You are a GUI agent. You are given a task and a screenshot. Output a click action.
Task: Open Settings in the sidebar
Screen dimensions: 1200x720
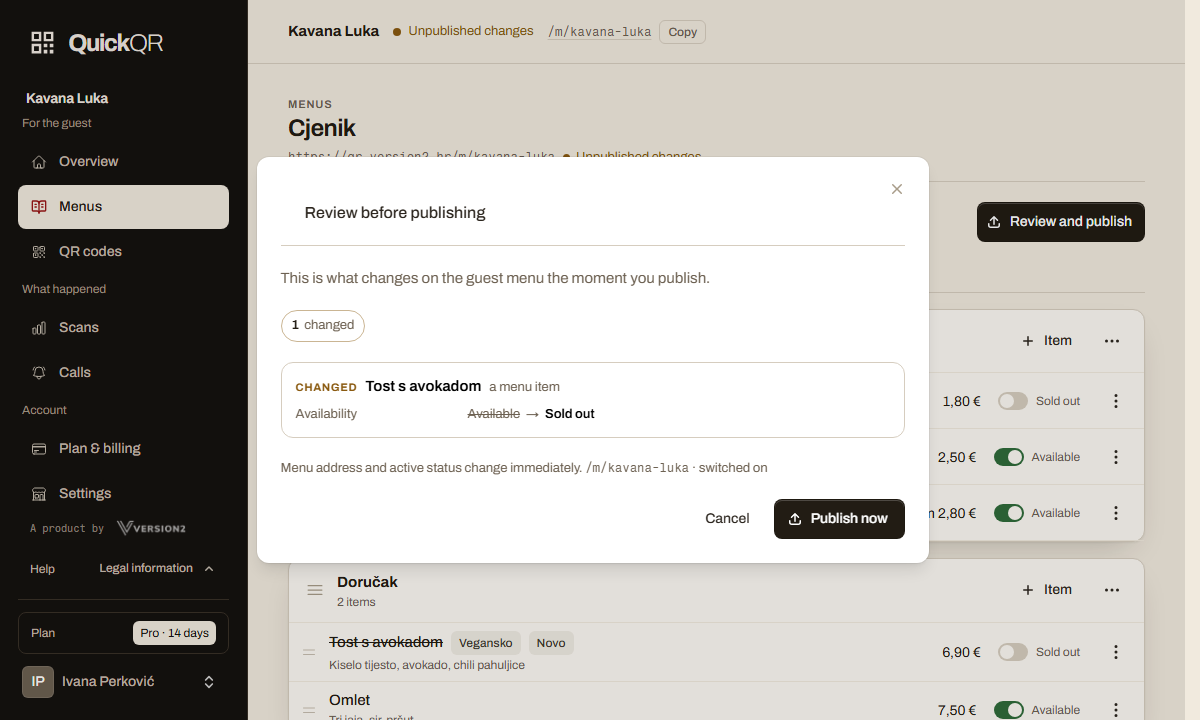click(123, 493)
